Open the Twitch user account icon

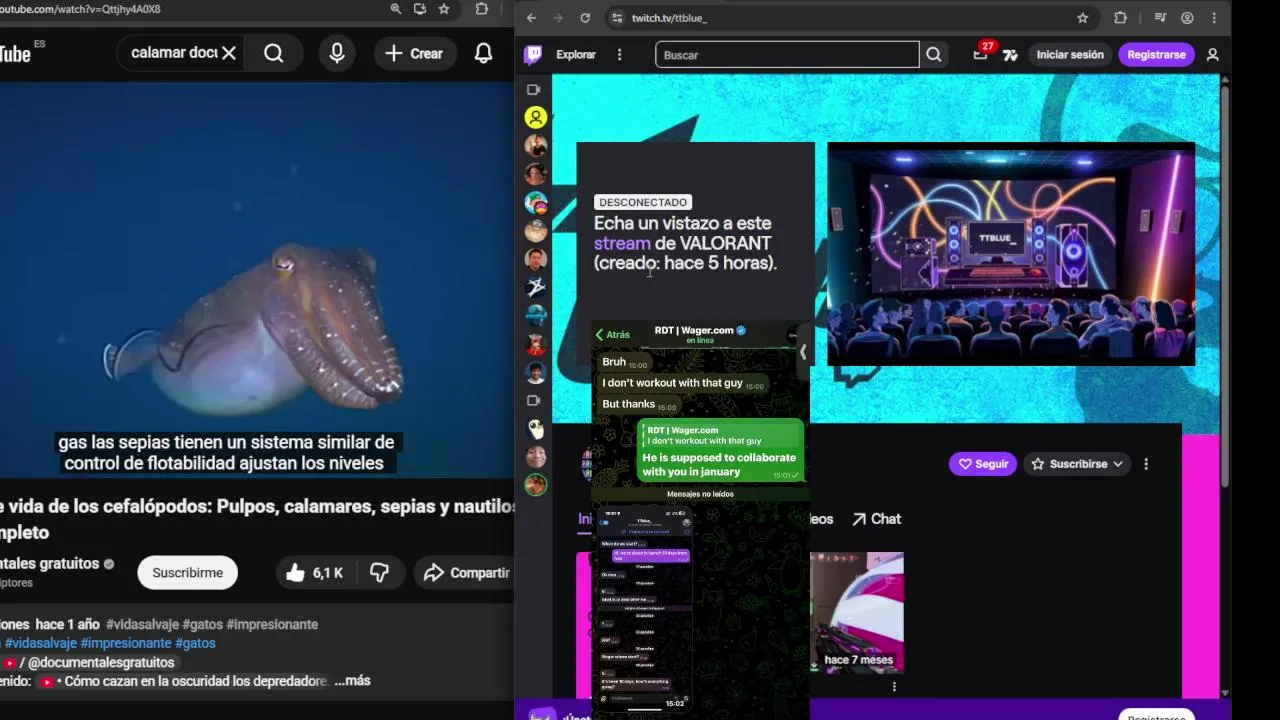pos(1213,55)
